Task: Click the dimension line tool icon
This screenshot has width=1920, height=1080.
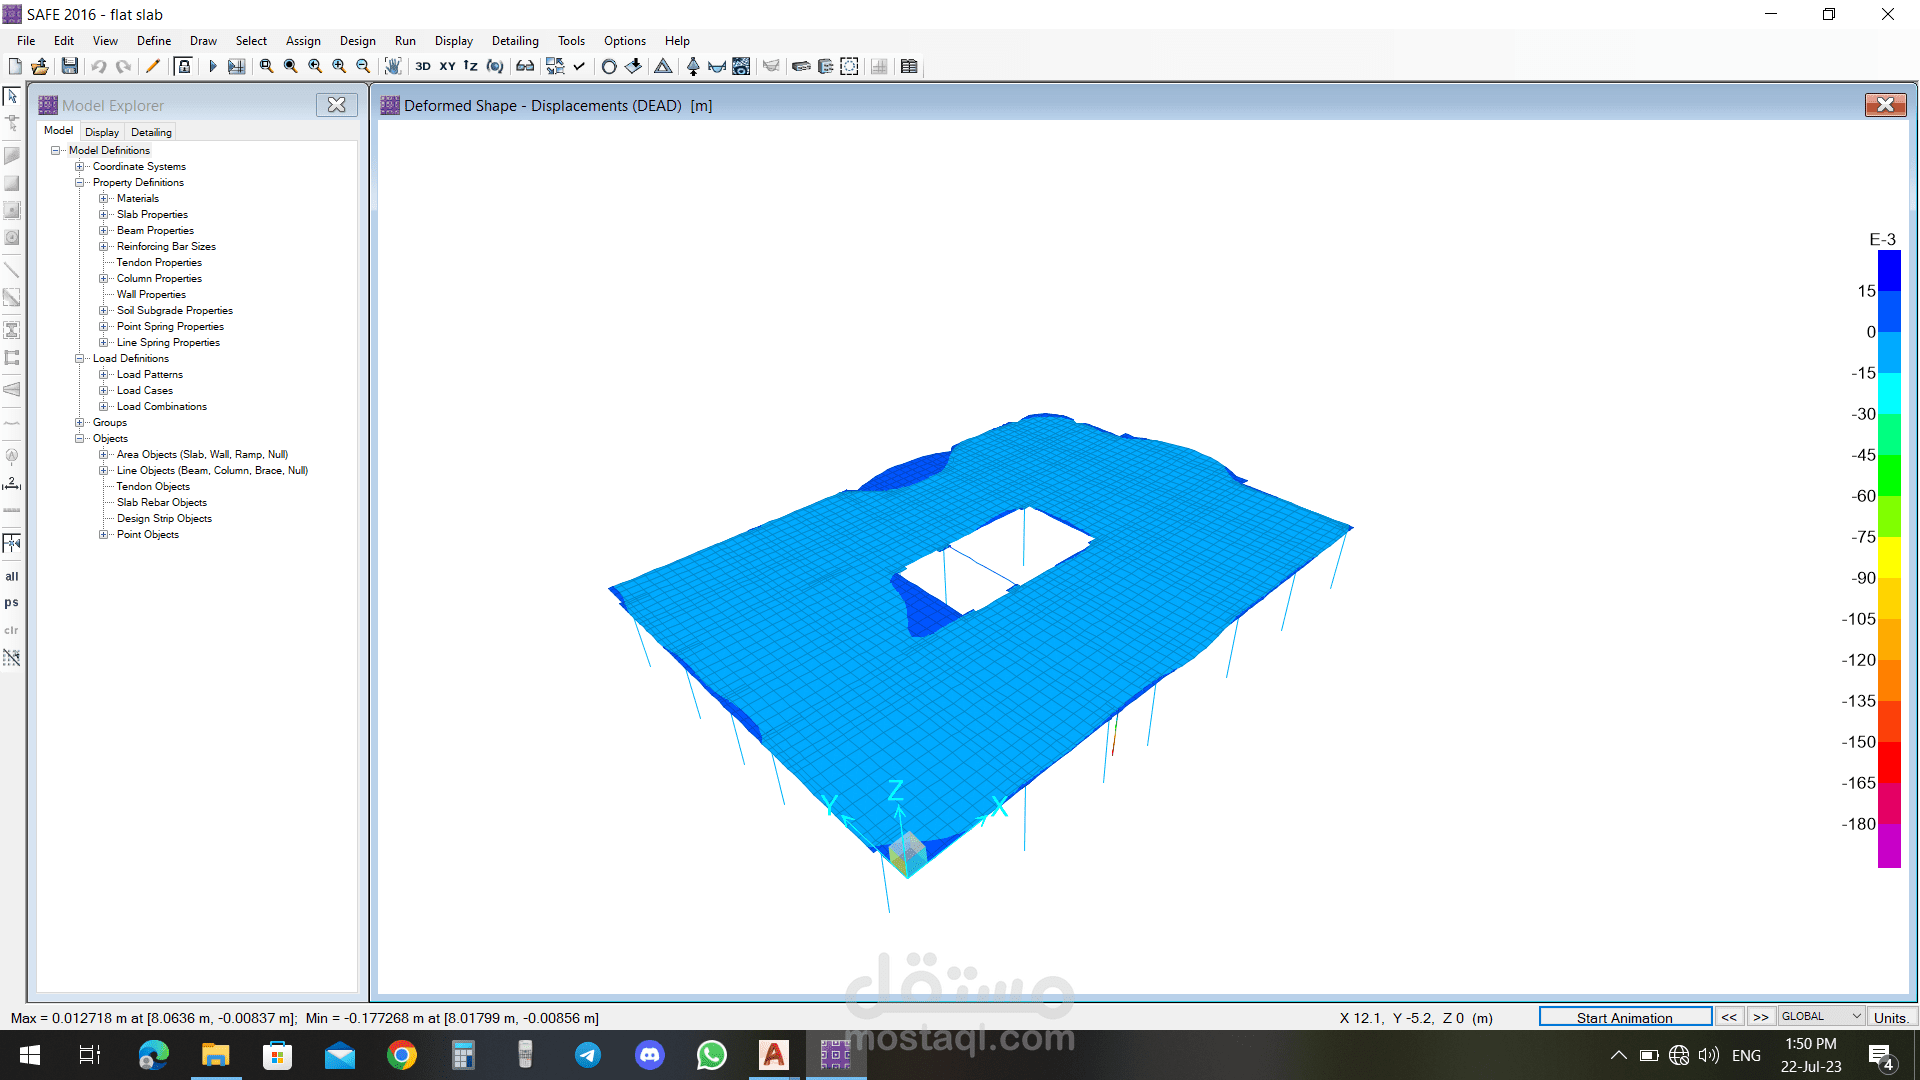Action: 12,483
